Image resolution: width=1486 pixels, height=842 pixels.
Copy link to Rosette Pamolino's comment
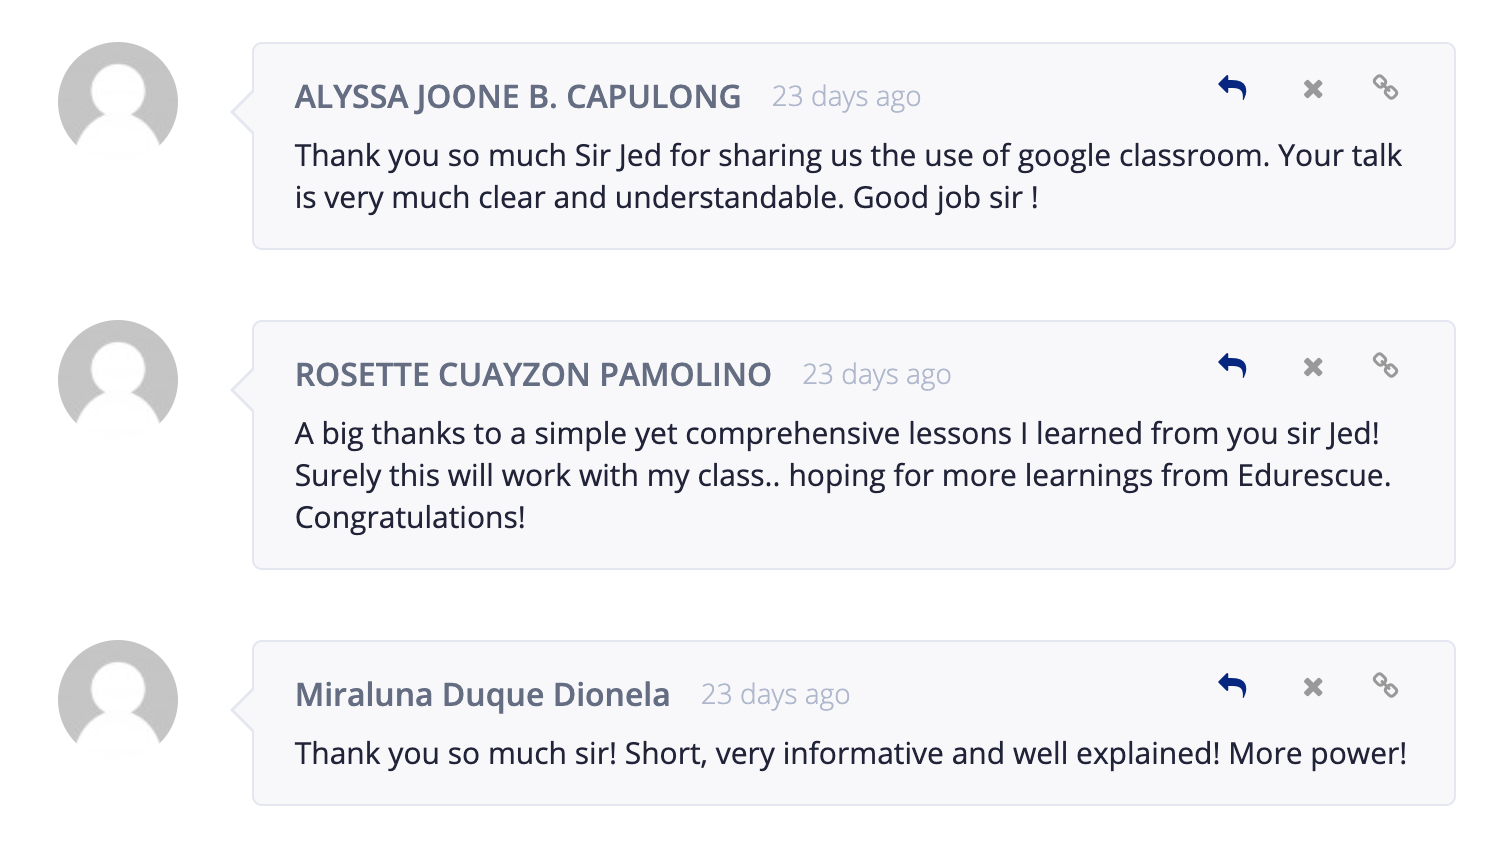pyautogui.click(x=1385, y=366)
